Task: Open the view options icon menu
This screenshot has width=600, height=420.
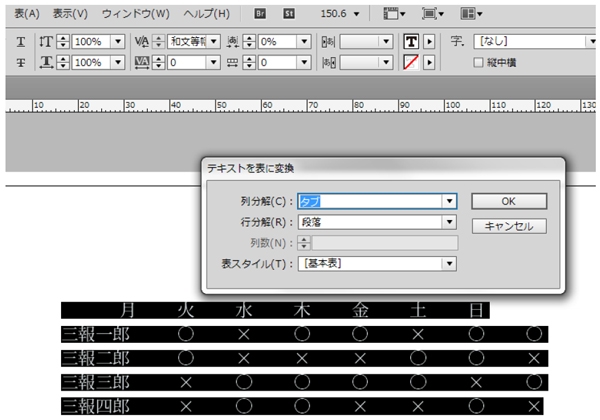Action: coord(396,15)
